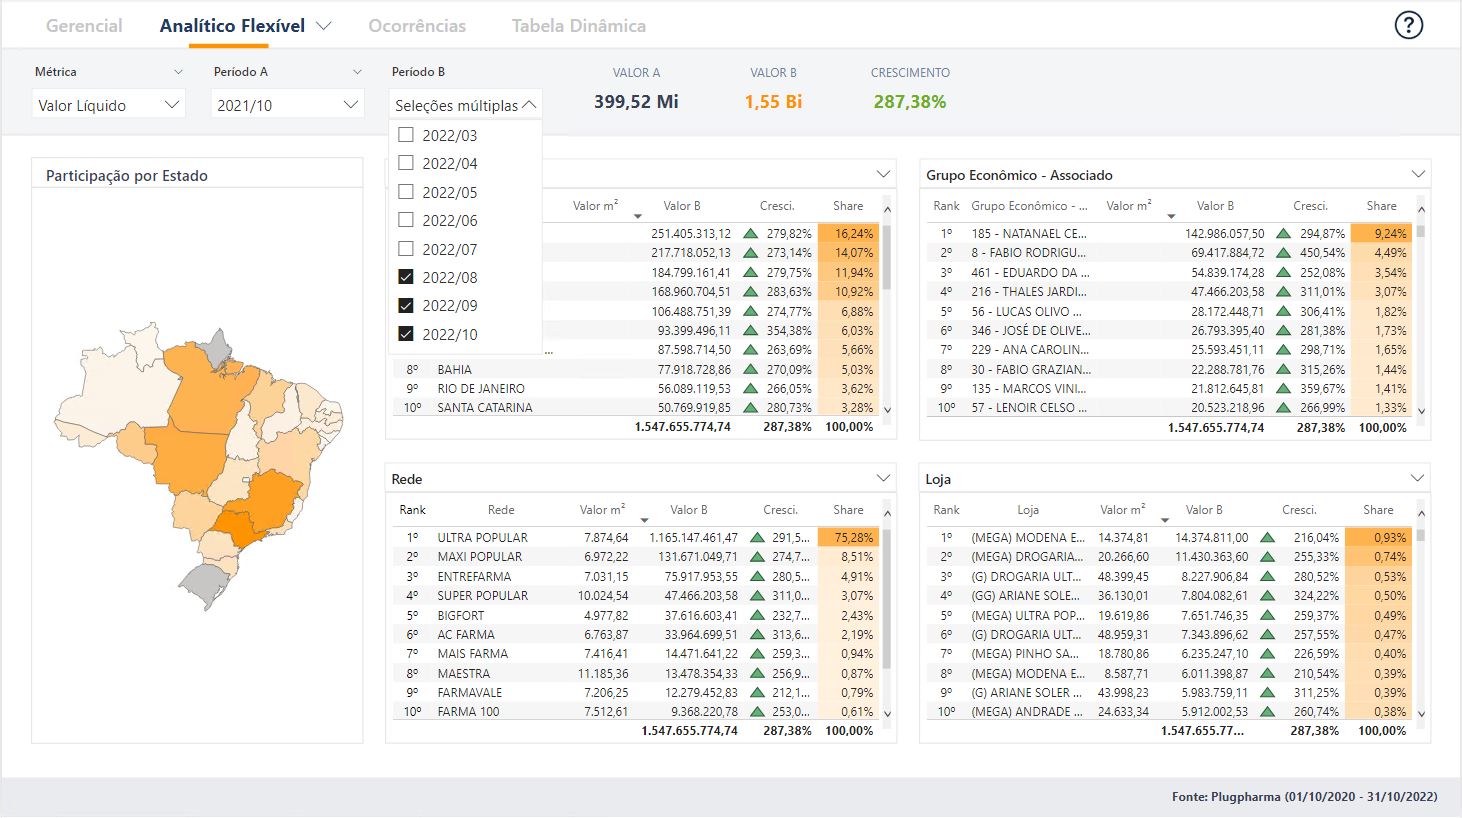The width and height of the screenshot is (1462, 818).
Task: Collapse the Seleções múltiplas dropdown
Action: coord(529,105)
